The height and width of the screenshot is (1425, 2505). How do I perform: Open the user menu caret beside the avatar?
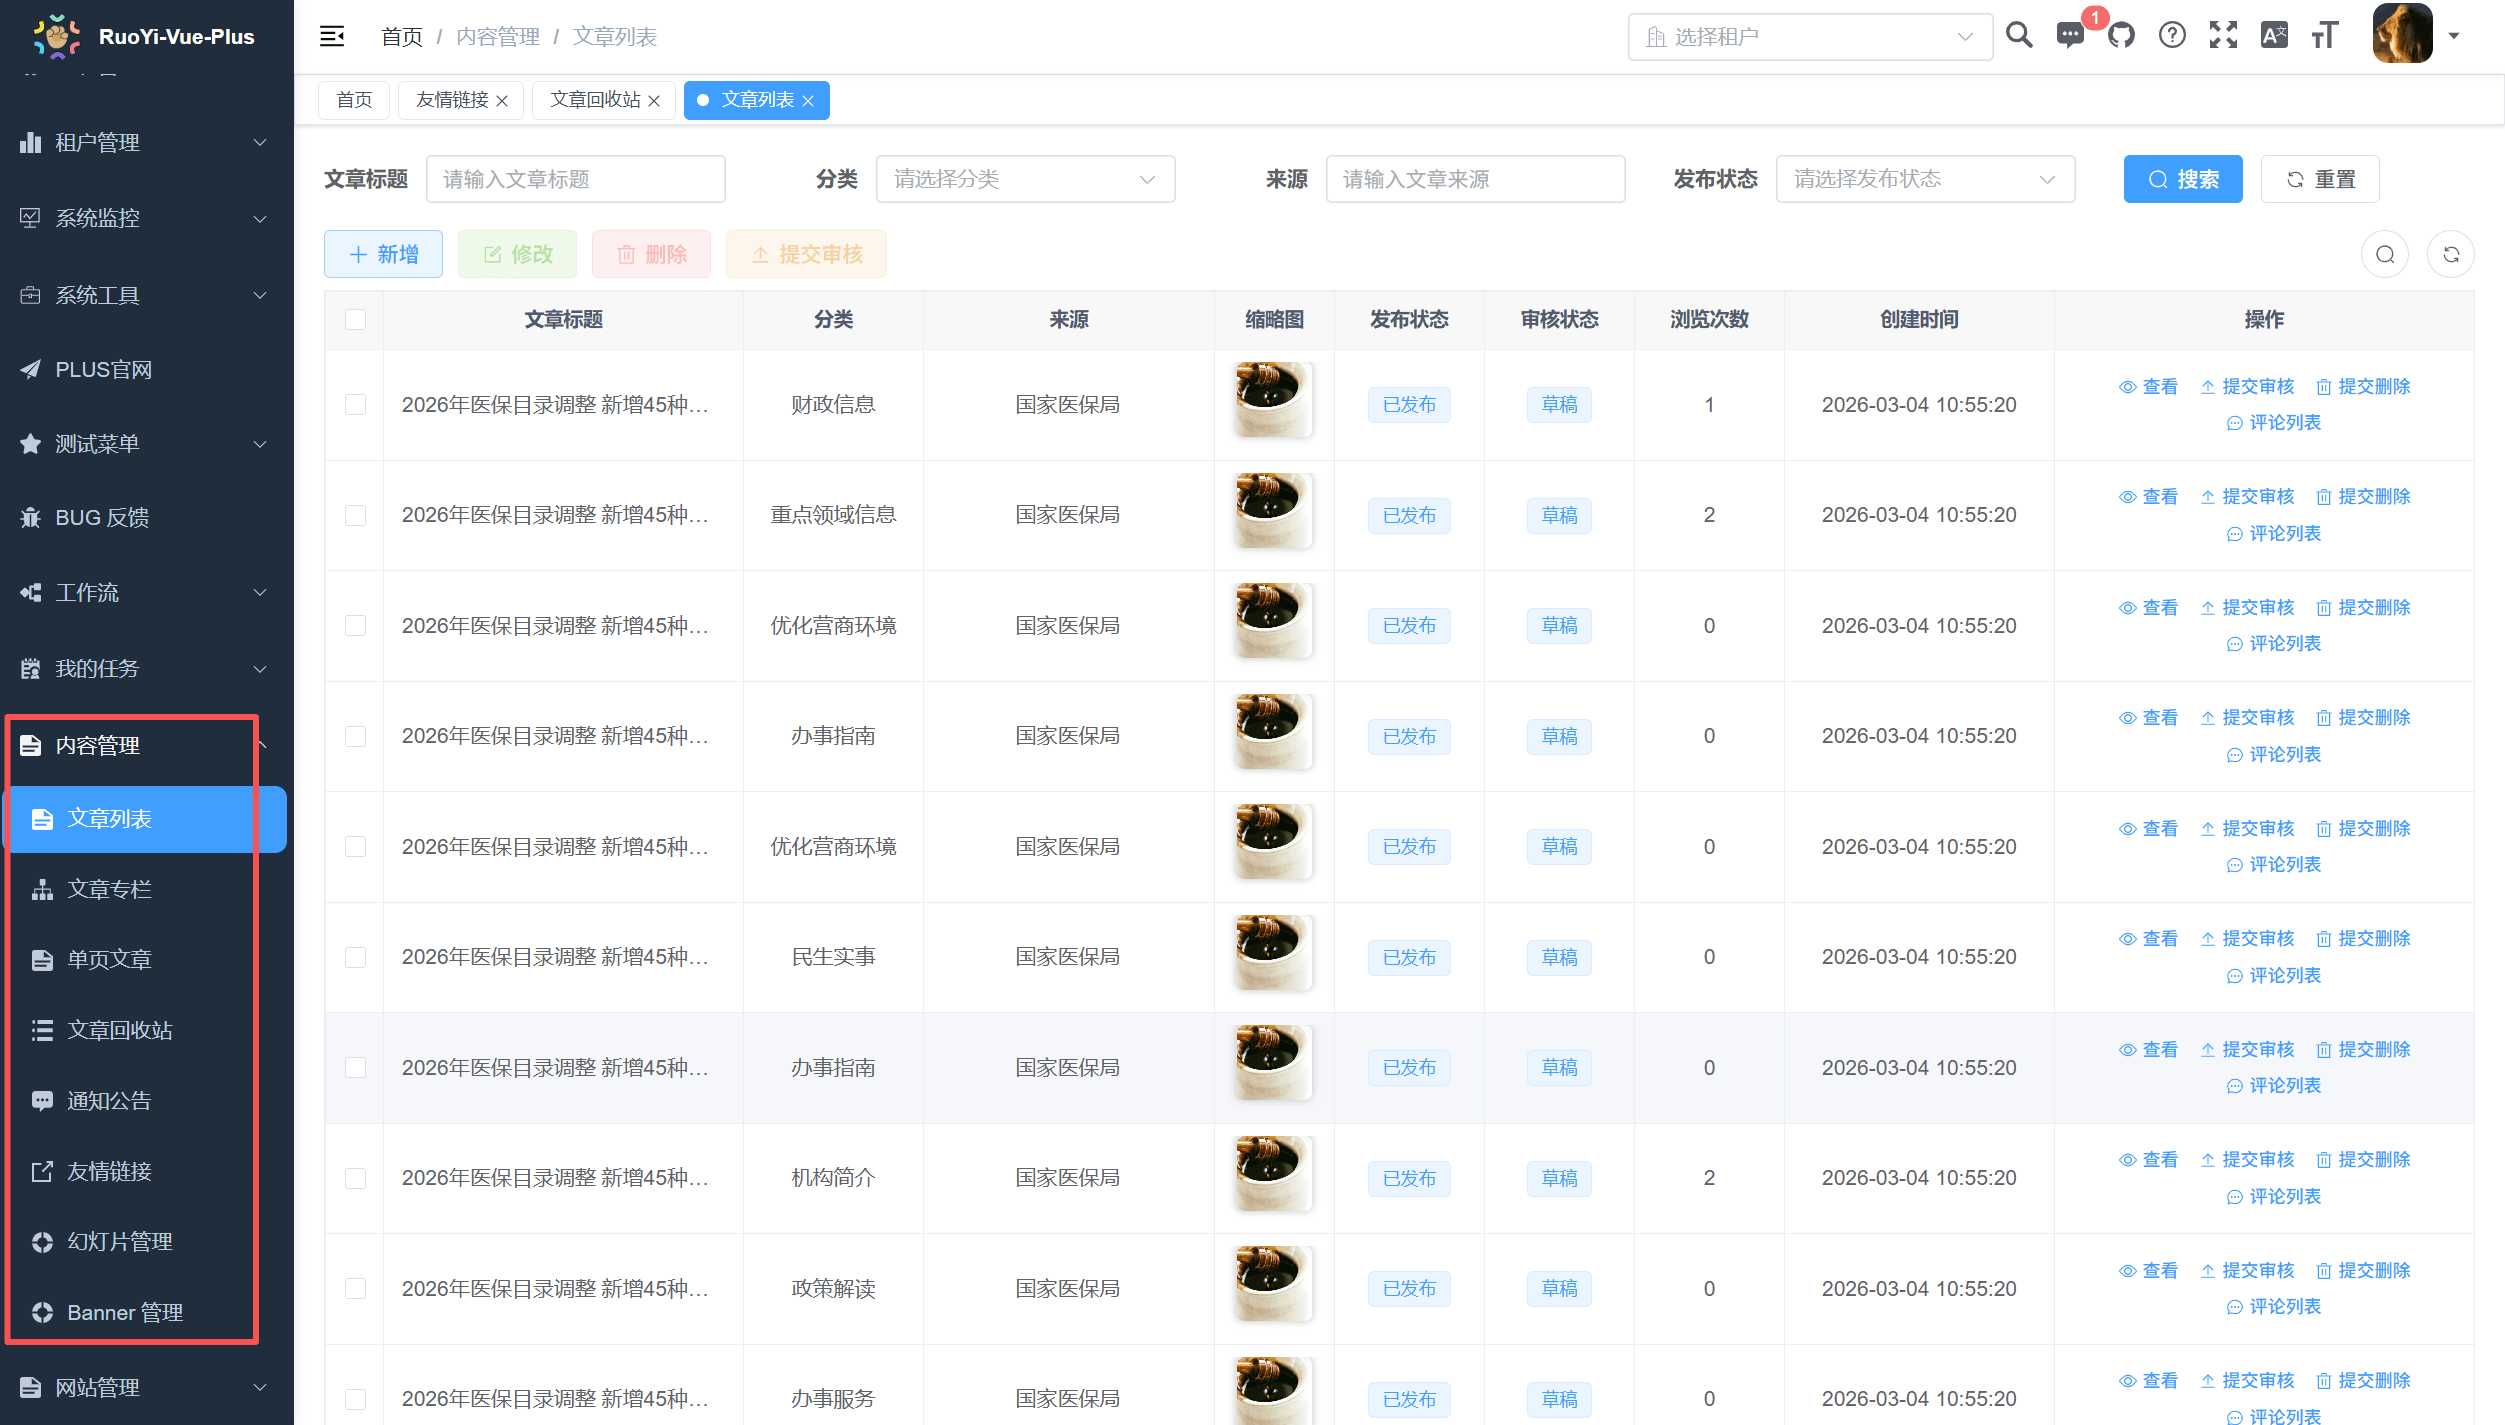pos(2453,36)
